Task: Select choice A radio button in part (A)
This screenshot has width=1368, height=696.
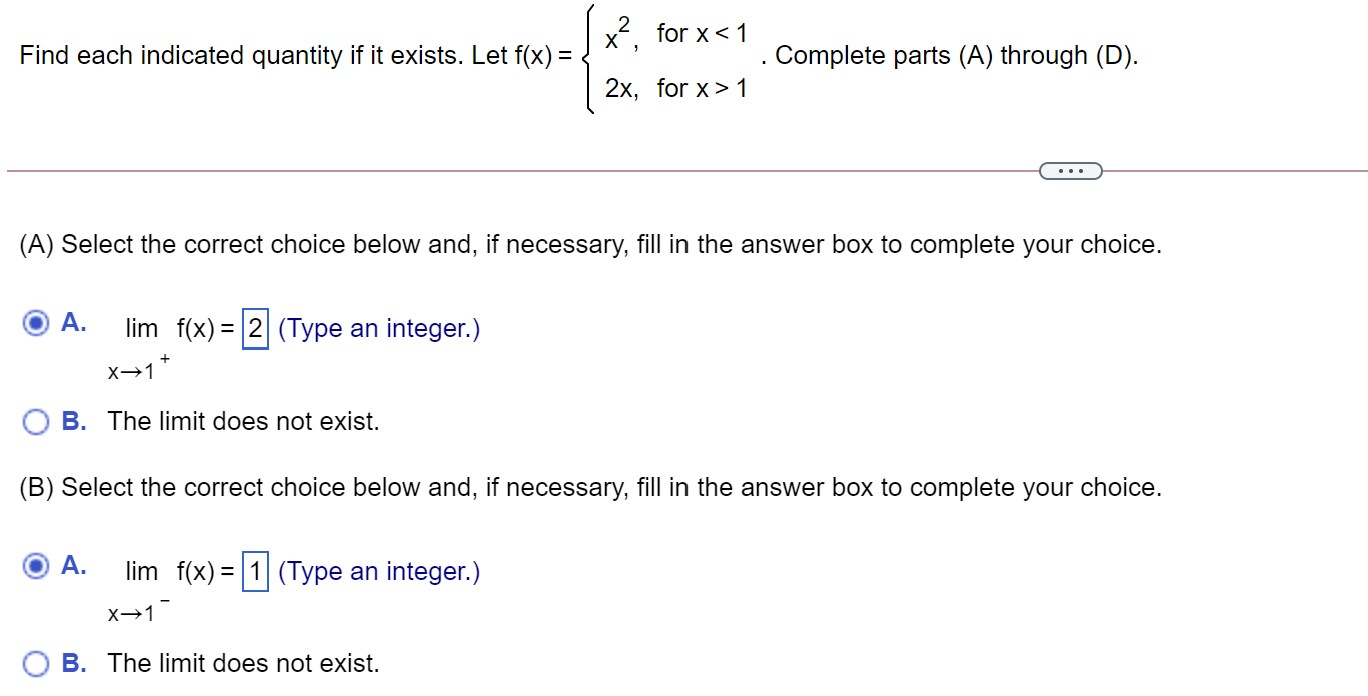Action: 36,322
